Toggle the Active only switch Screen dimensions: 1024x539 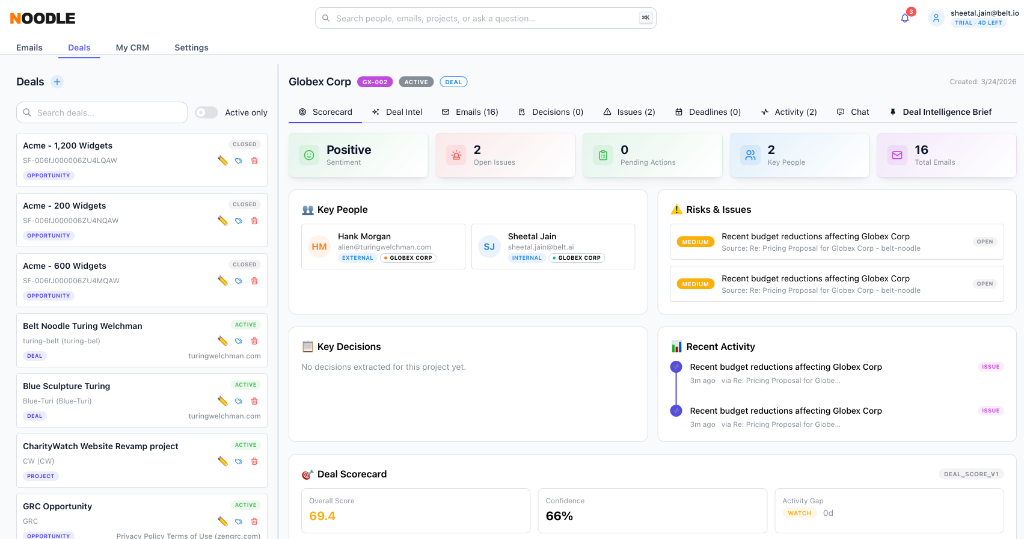pyautogui.click(x=206, y=112)
